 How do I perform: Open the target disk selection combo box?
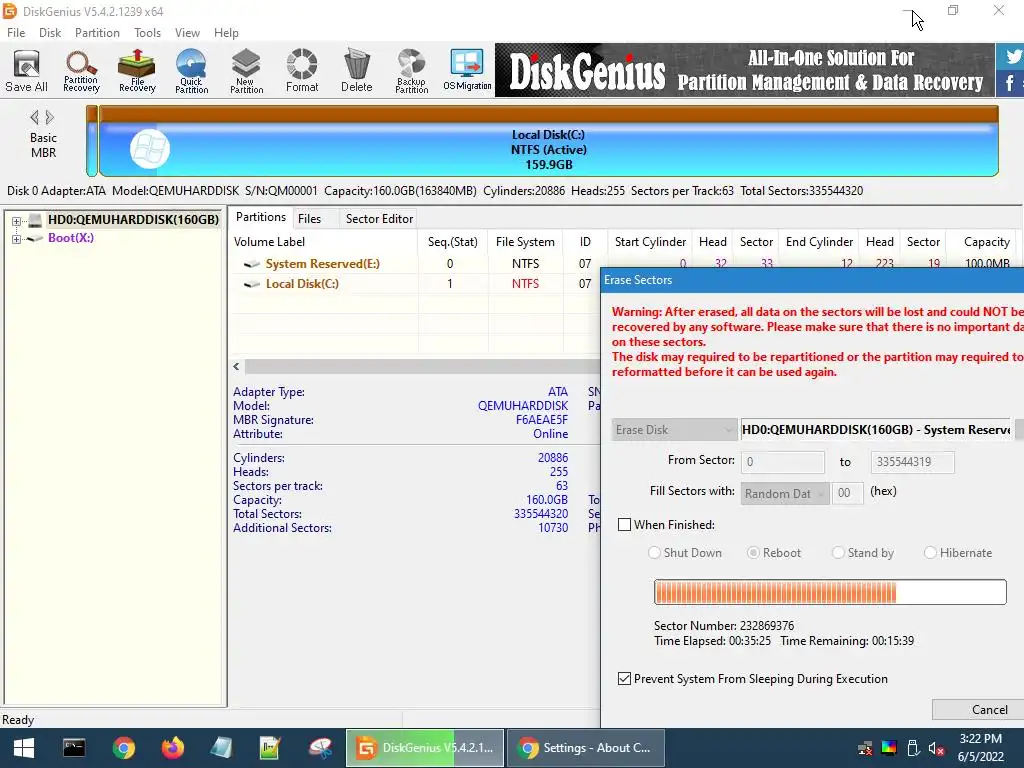[876, 430]
